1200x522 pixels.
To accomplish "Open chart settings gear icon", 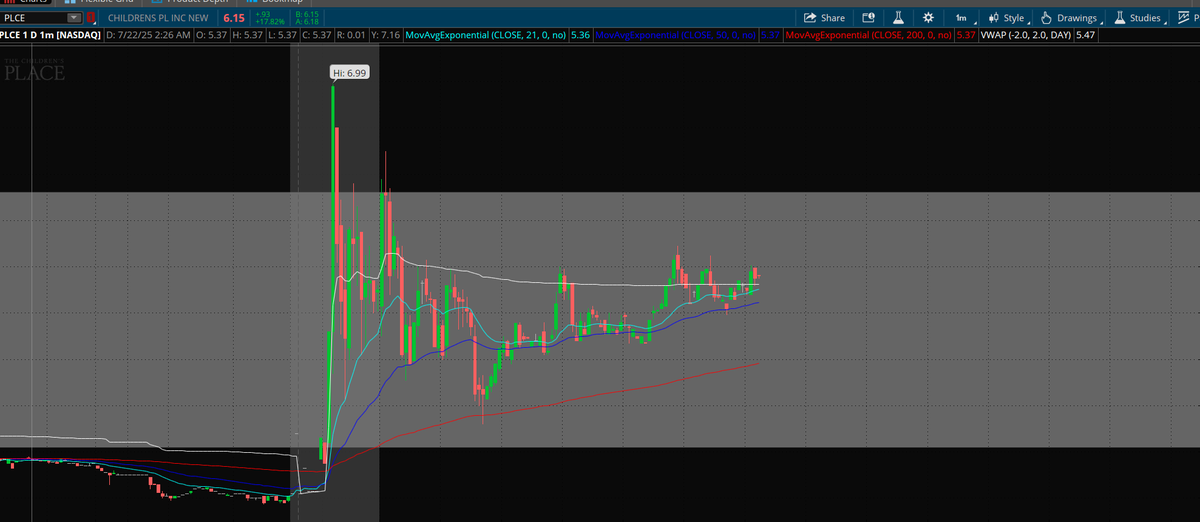I will click(928, 18).
